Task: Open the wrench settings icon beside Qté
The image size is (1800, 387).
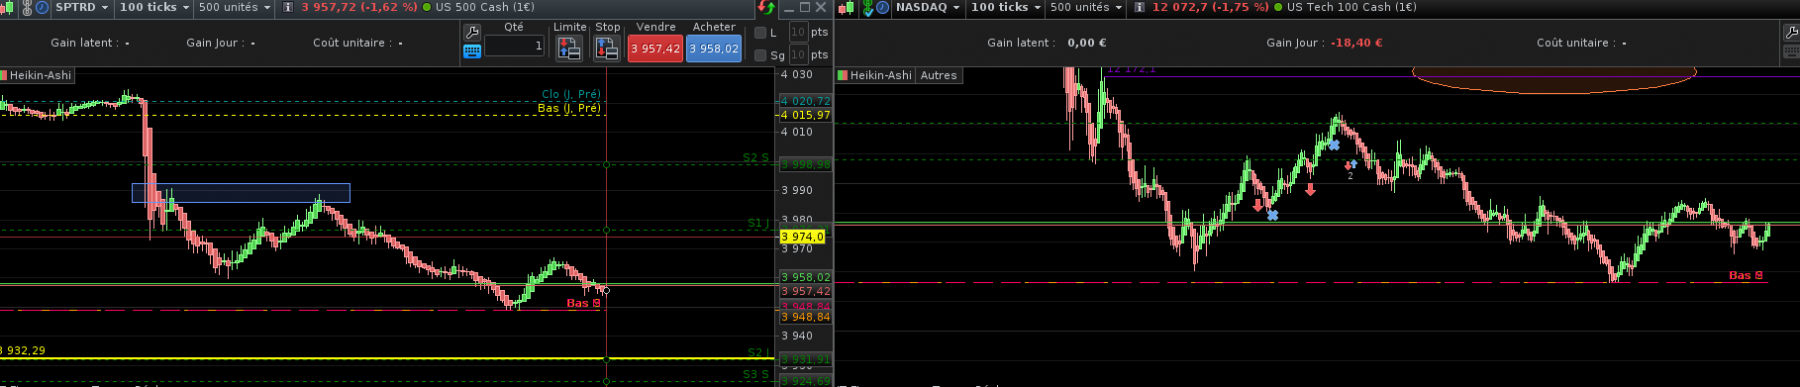Action: point(472,31)
